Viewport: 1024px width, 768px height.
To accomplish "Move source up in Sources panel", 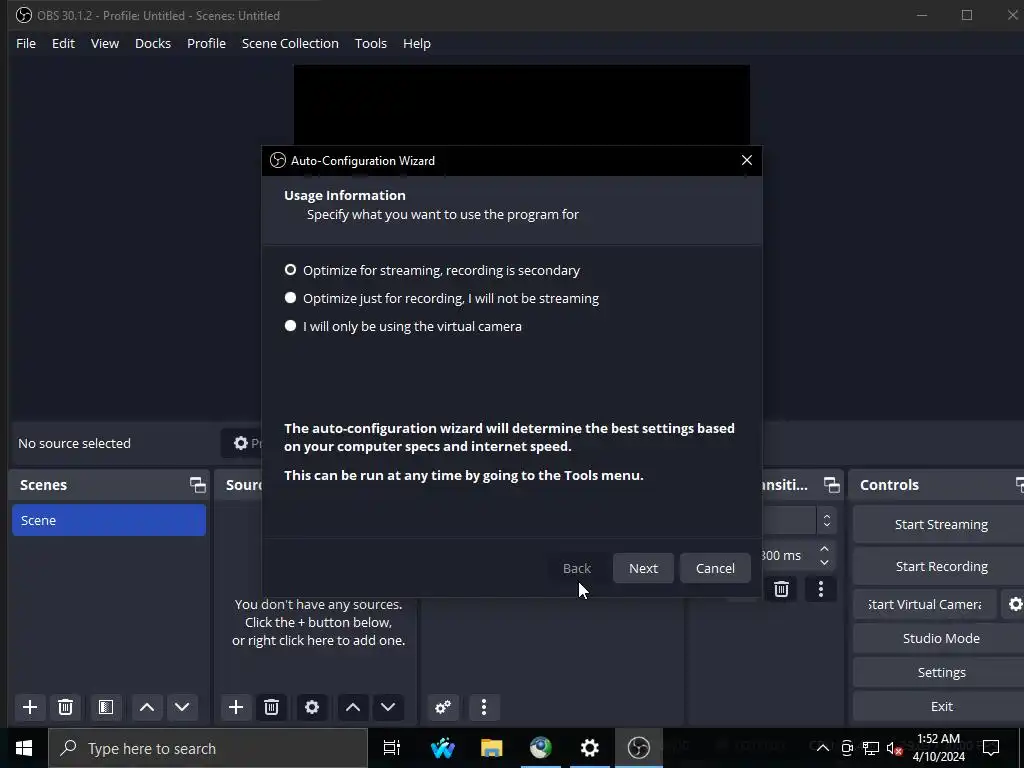I will tap(353, 707).
